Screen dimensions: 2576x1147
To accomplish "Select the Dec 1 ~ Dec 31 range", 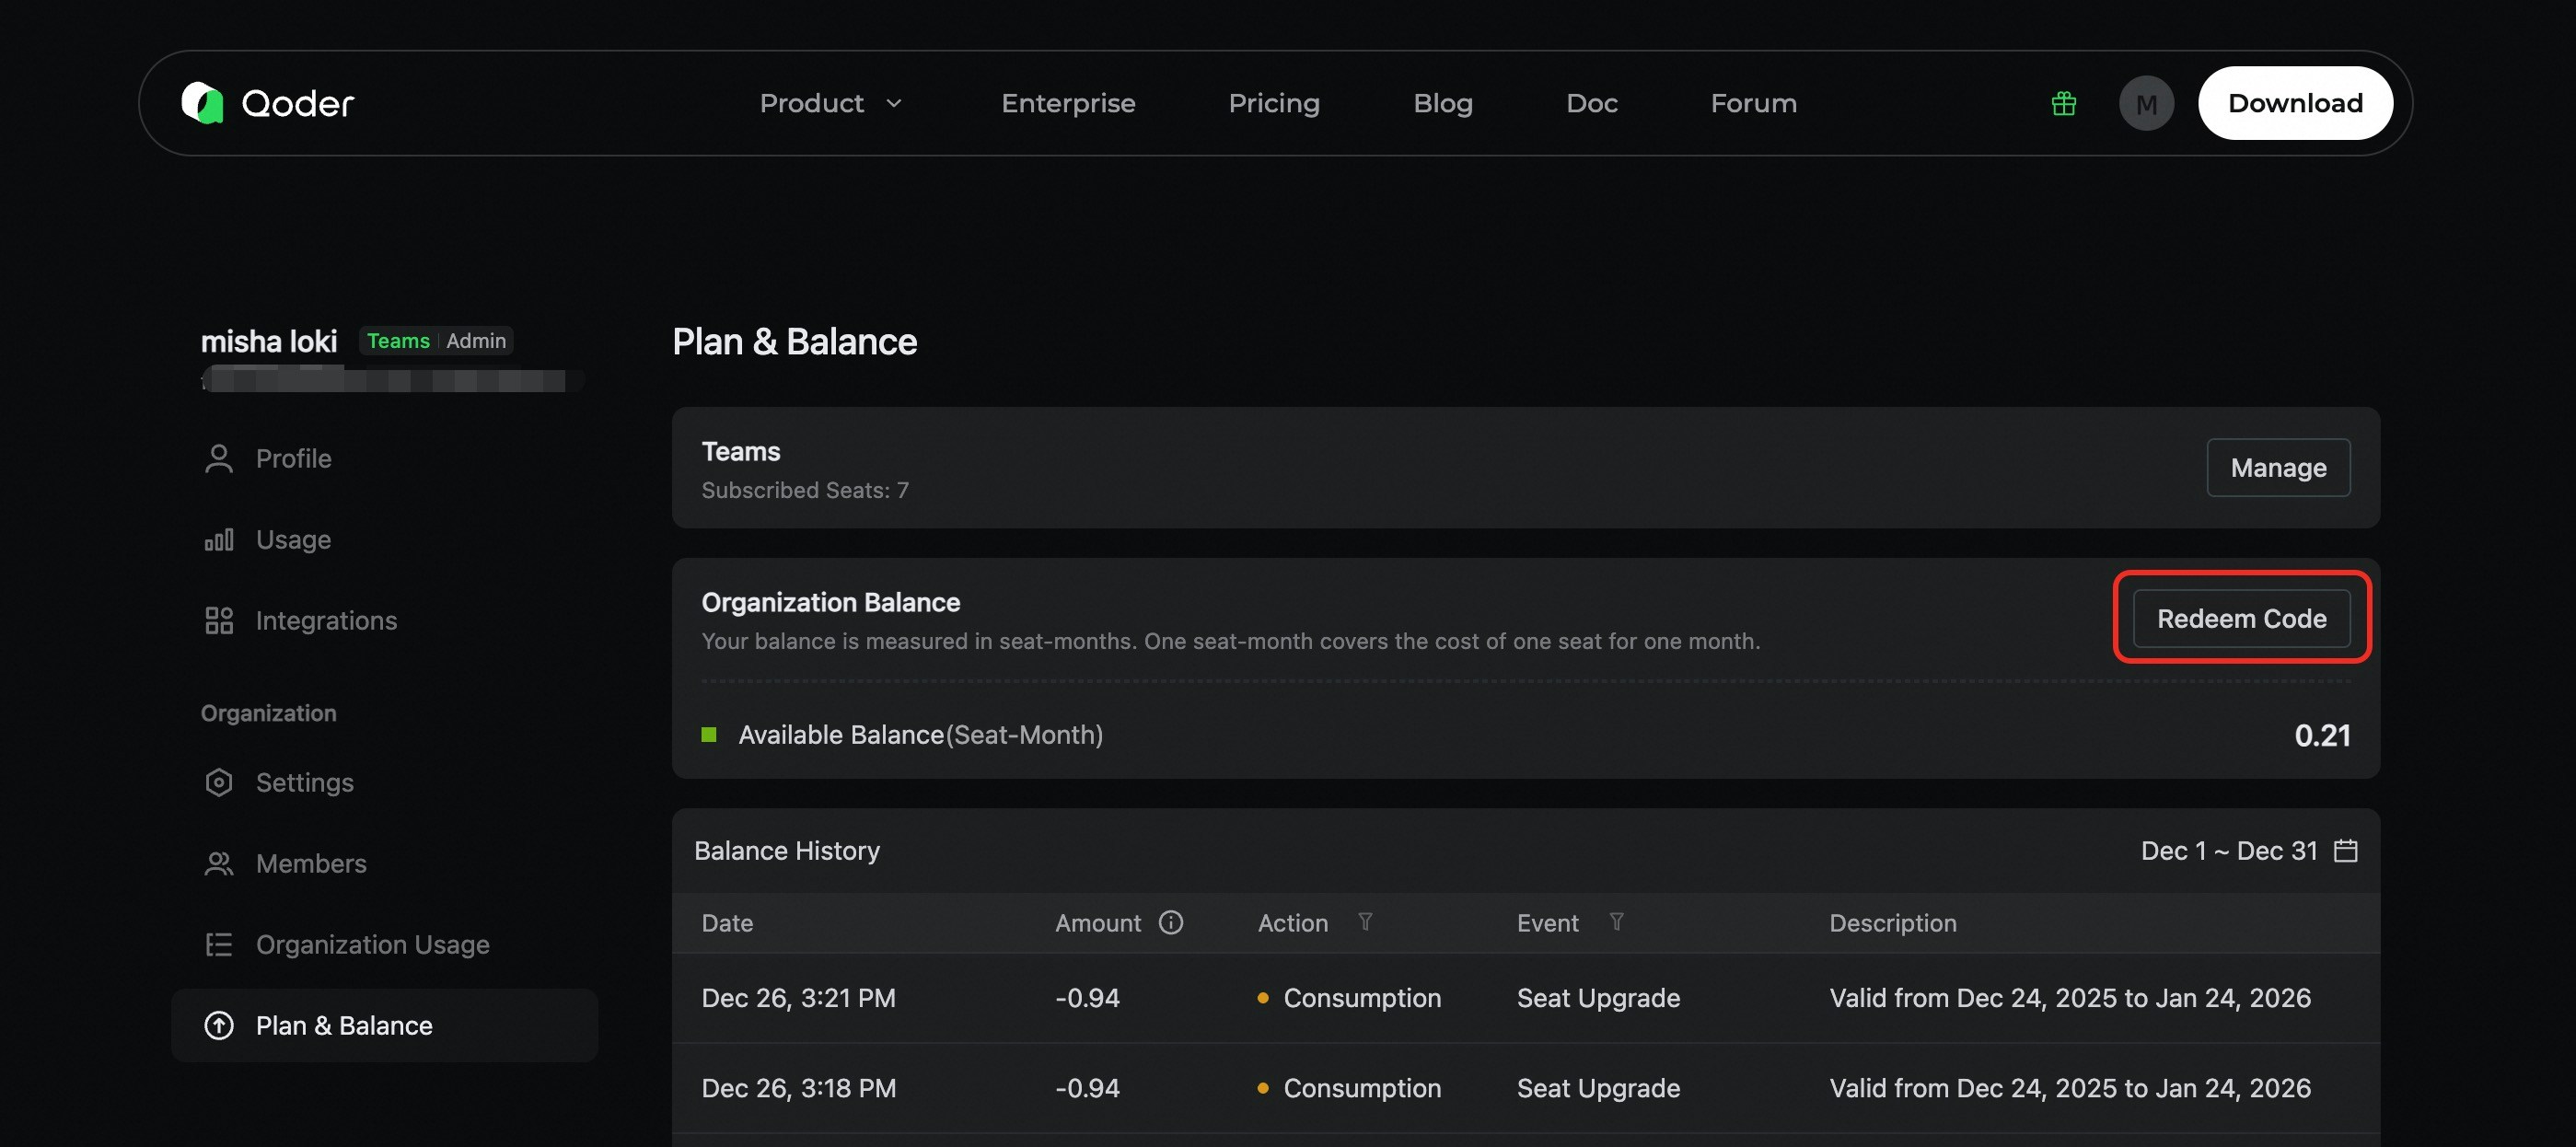I will click(2228, 851).
